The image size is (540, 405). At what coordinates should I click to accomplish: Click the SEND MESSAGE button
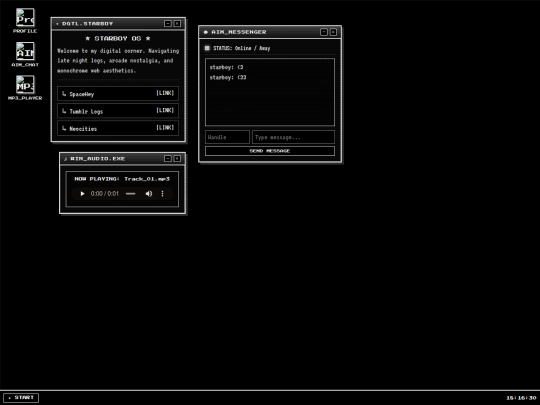pyautogui.click(x=270, y=151)
